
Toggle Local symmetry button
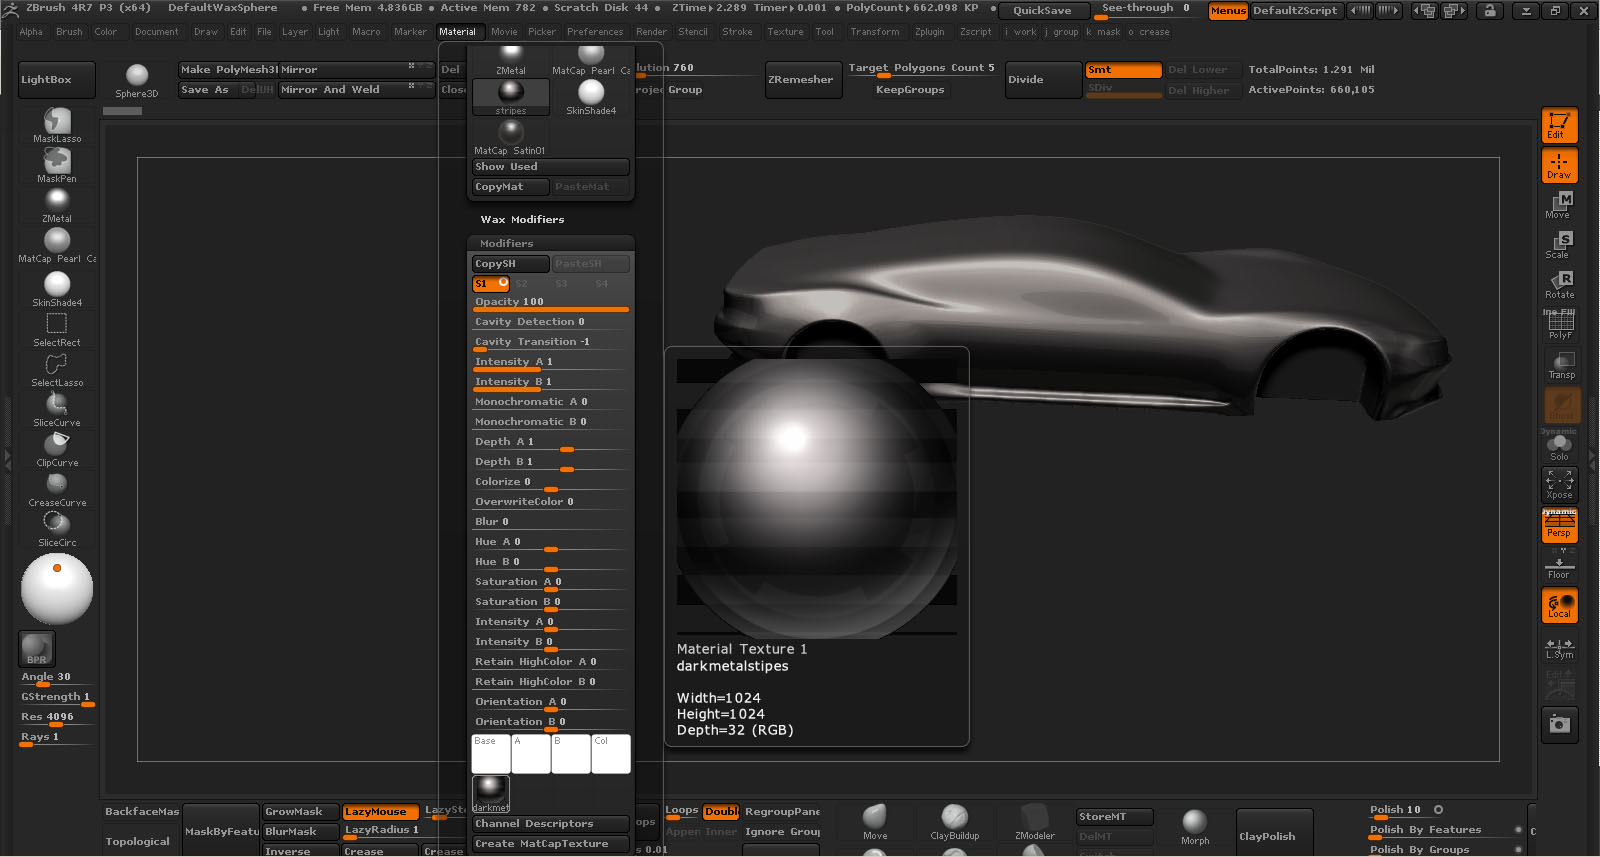click(x=1559, y=606)
